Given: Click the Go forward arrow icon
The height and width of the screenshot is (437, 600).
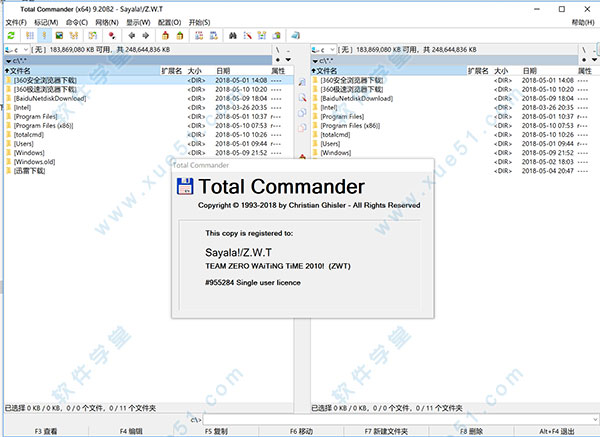Looking at the screenshot, I should [x=146, y=35].
